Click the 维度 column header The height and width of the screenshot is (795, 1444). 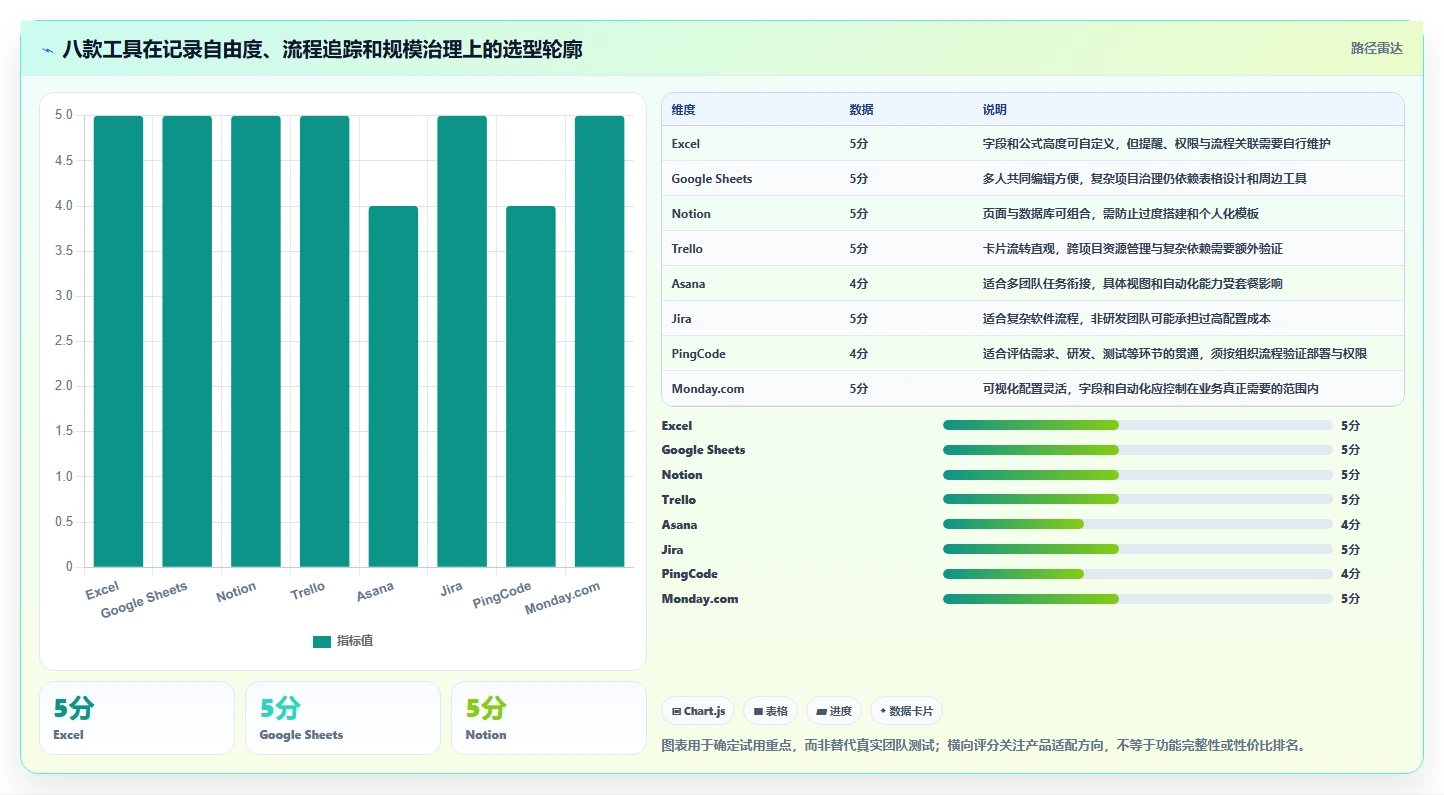click(x=684, y=109)
